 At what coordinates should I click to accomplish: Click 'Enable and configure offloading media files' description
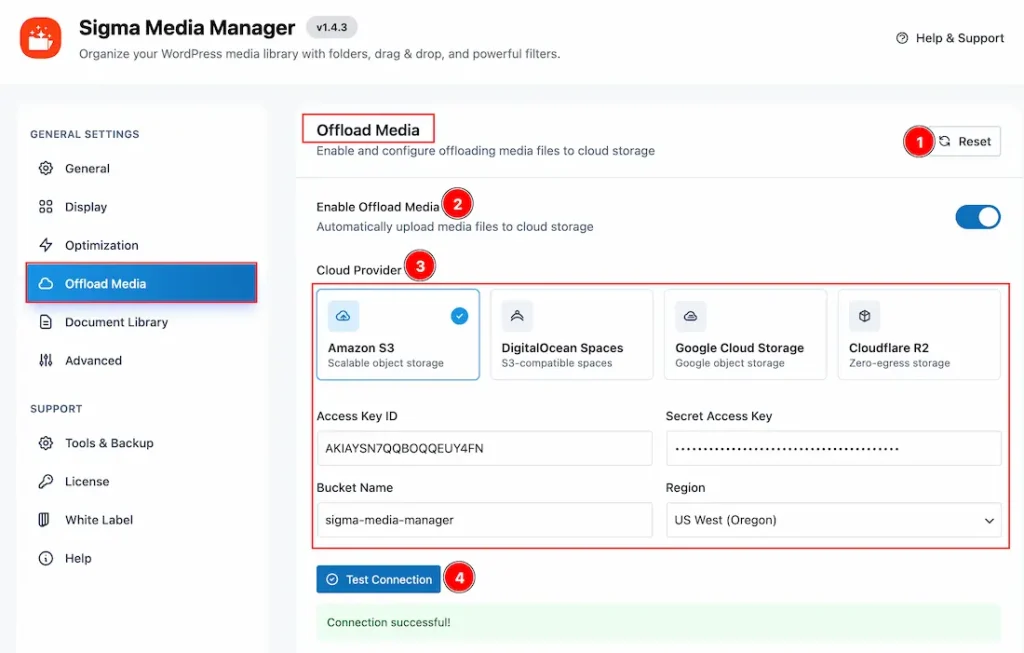tap(485, 151)
